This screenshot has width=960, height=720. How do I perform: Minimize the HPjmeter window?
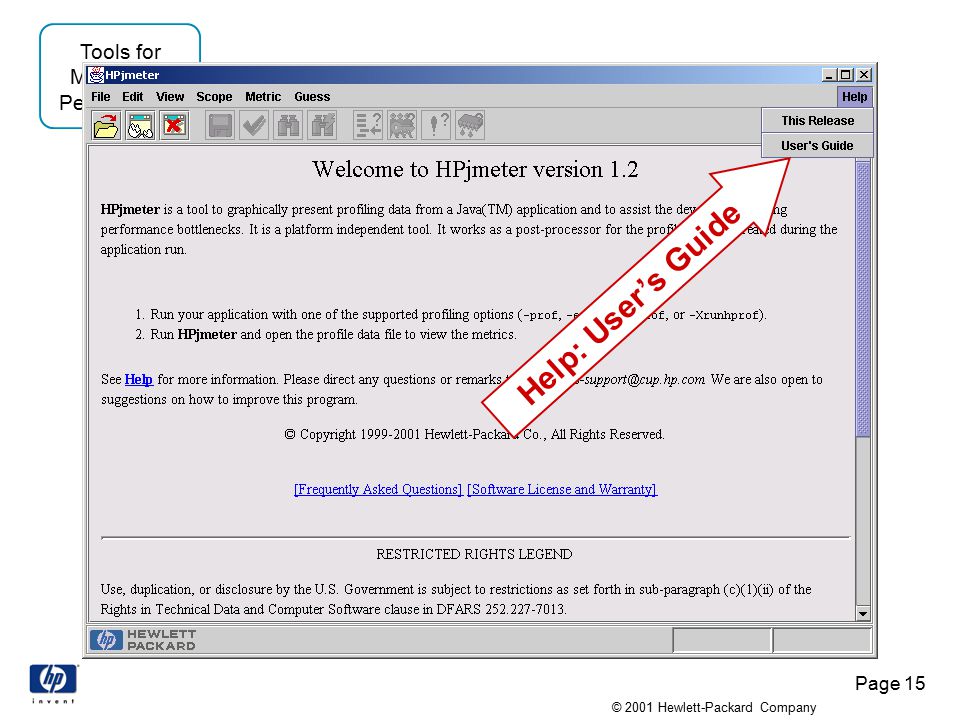pos(829,75)
